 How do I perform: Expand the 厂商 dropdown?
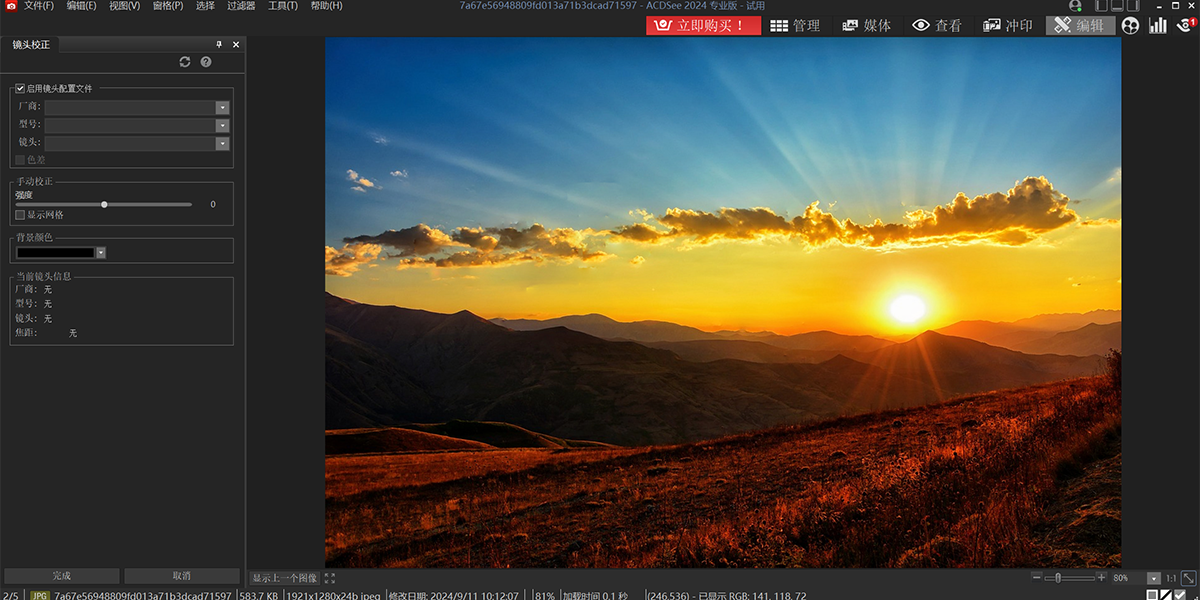coord(222,107)
